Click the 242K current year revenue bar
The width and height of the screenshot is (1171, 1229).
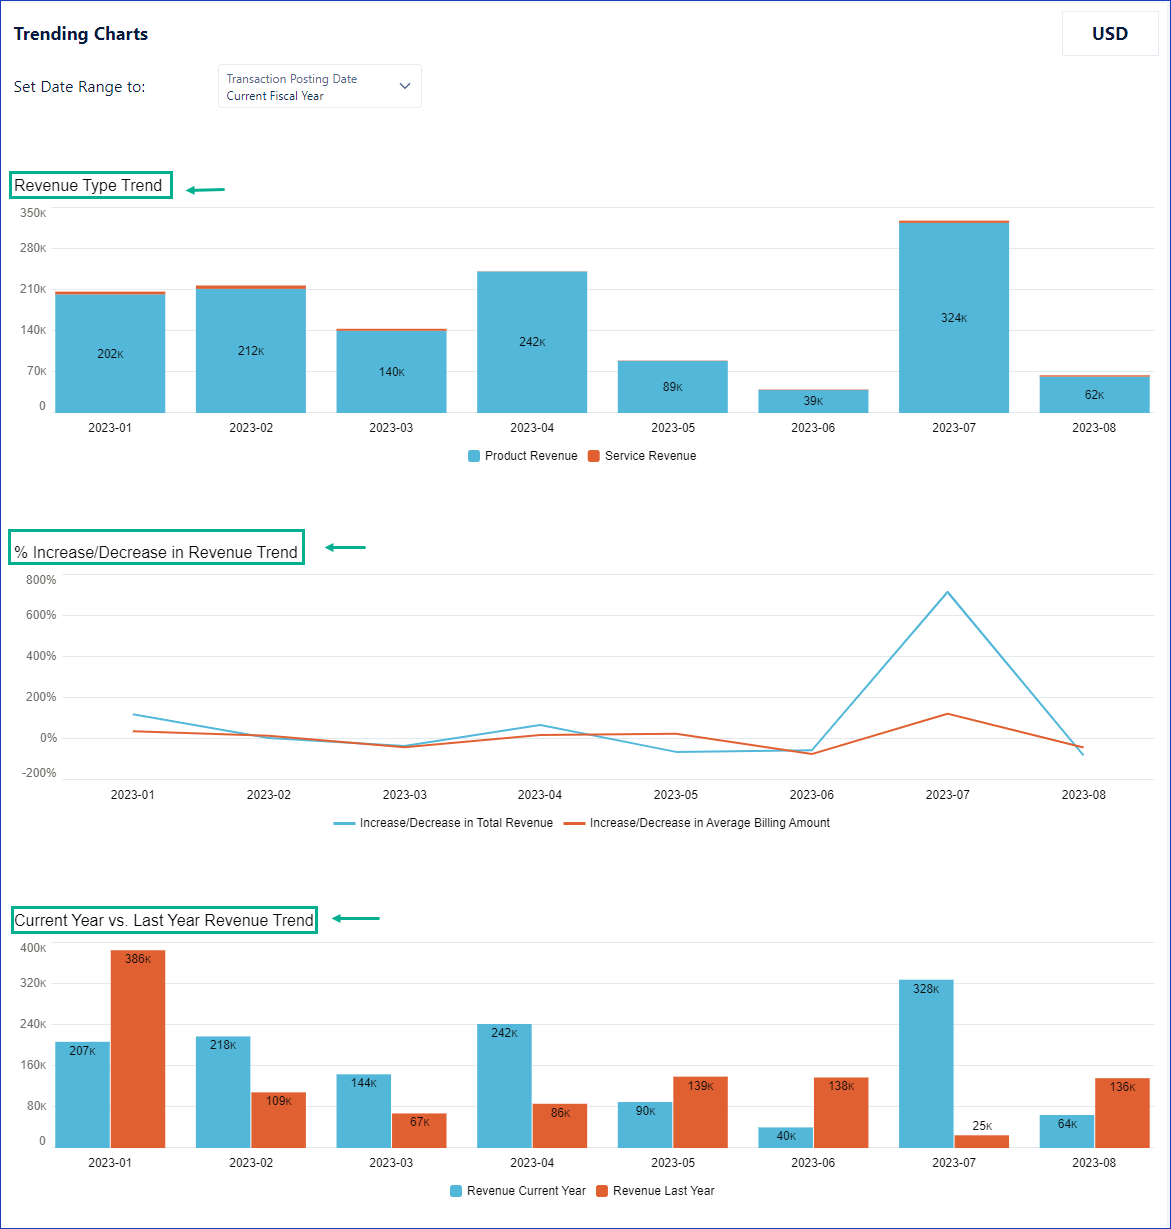coord(504,1085)
